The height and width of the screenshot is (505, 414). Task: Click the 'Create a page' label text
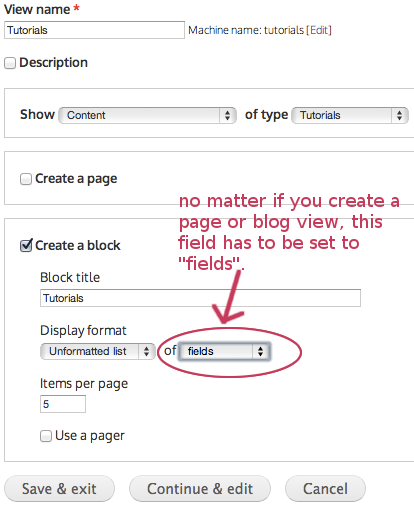pos(76,179)
